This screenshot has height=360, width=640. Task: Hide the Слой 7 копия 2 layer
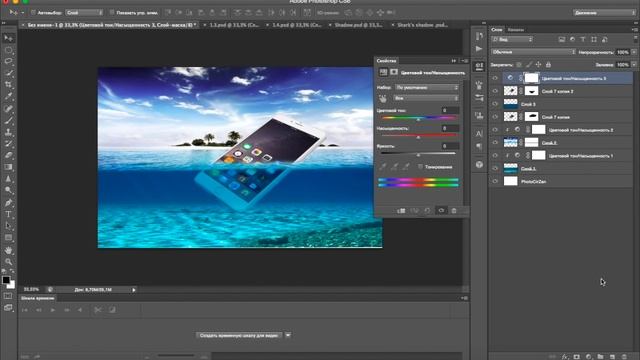click(x=495, y=91)
